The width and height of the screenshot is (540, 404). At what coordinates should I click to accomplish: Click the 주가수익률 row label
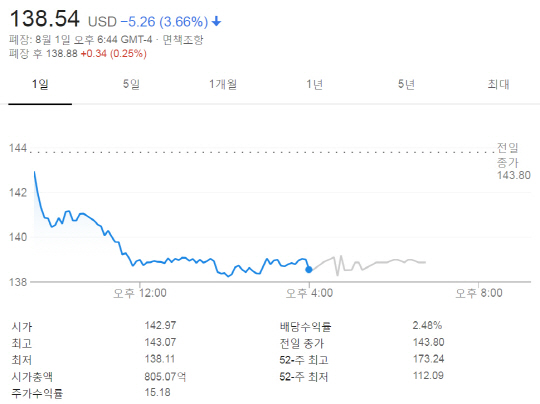pos(37,393)
